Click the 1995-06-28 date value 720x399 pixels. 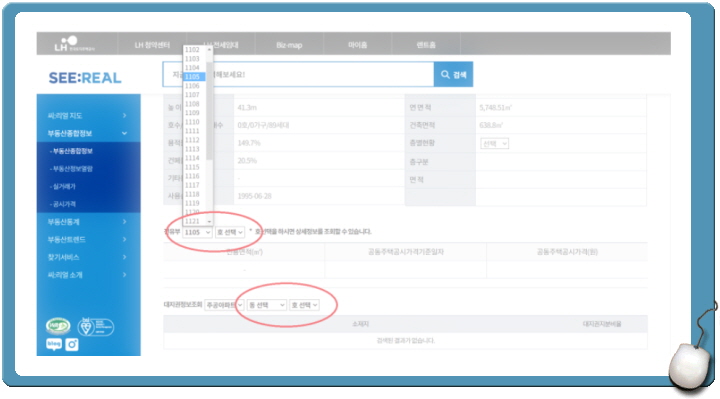point(254,196)
